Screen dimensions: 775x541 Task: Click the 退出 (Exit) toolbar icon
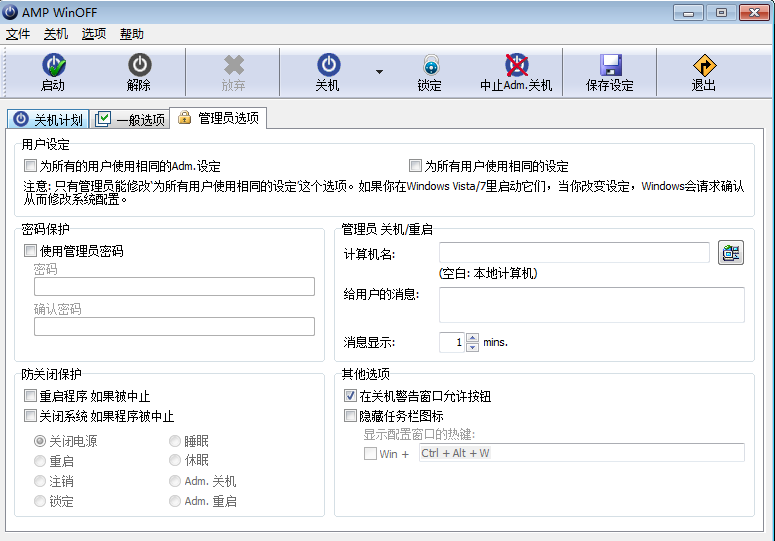[x=703, y=66]
